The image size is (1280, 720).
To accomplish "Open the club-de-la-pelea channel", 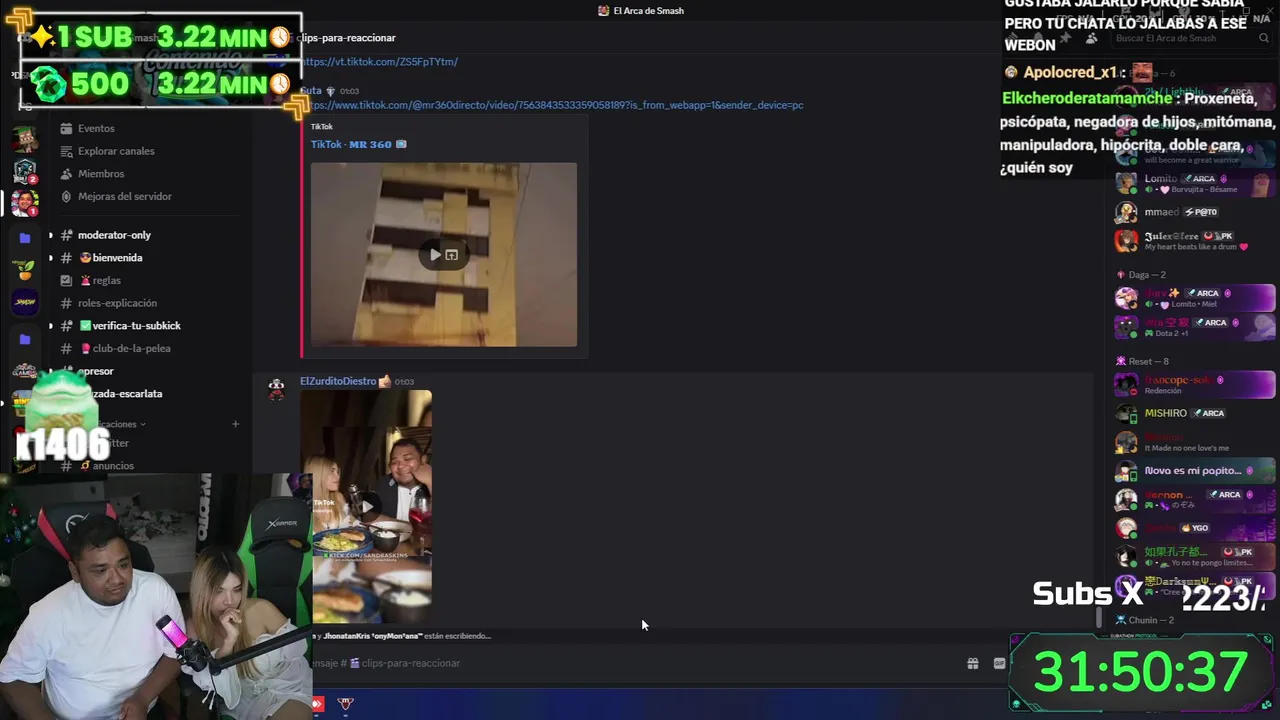I will pos(124,349).
